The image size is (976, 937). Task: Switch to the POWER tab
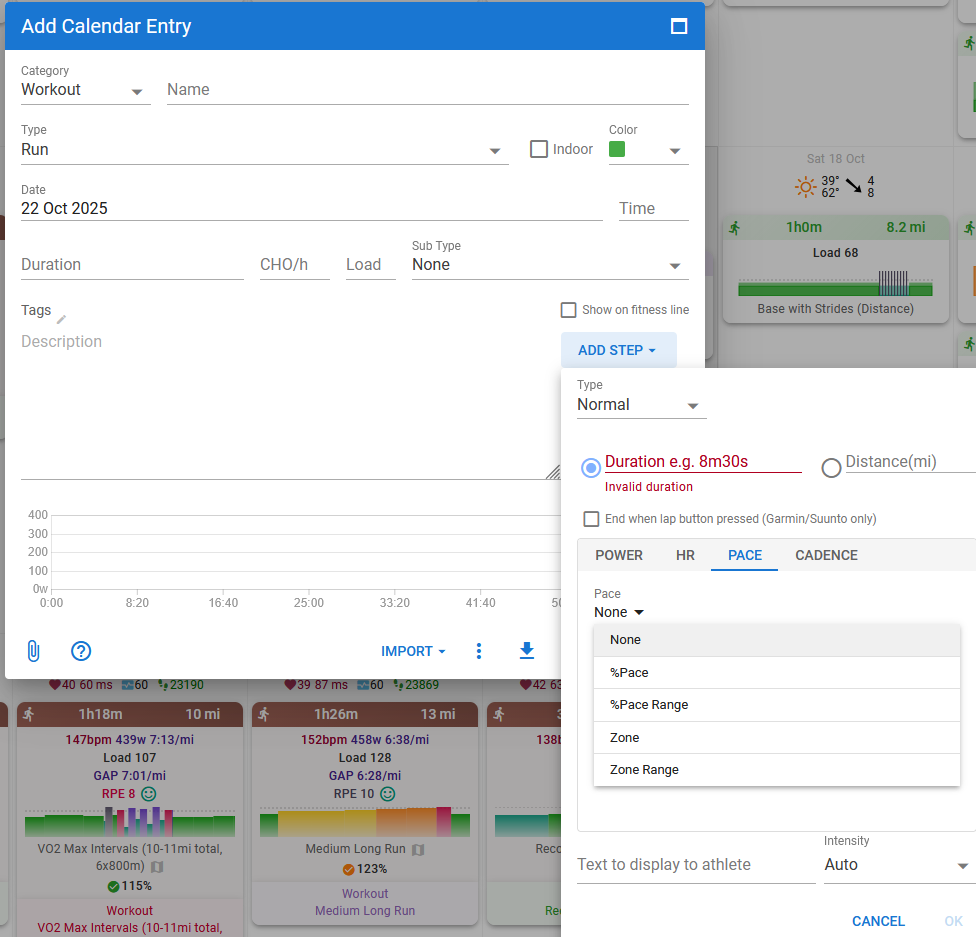point(619,555)
